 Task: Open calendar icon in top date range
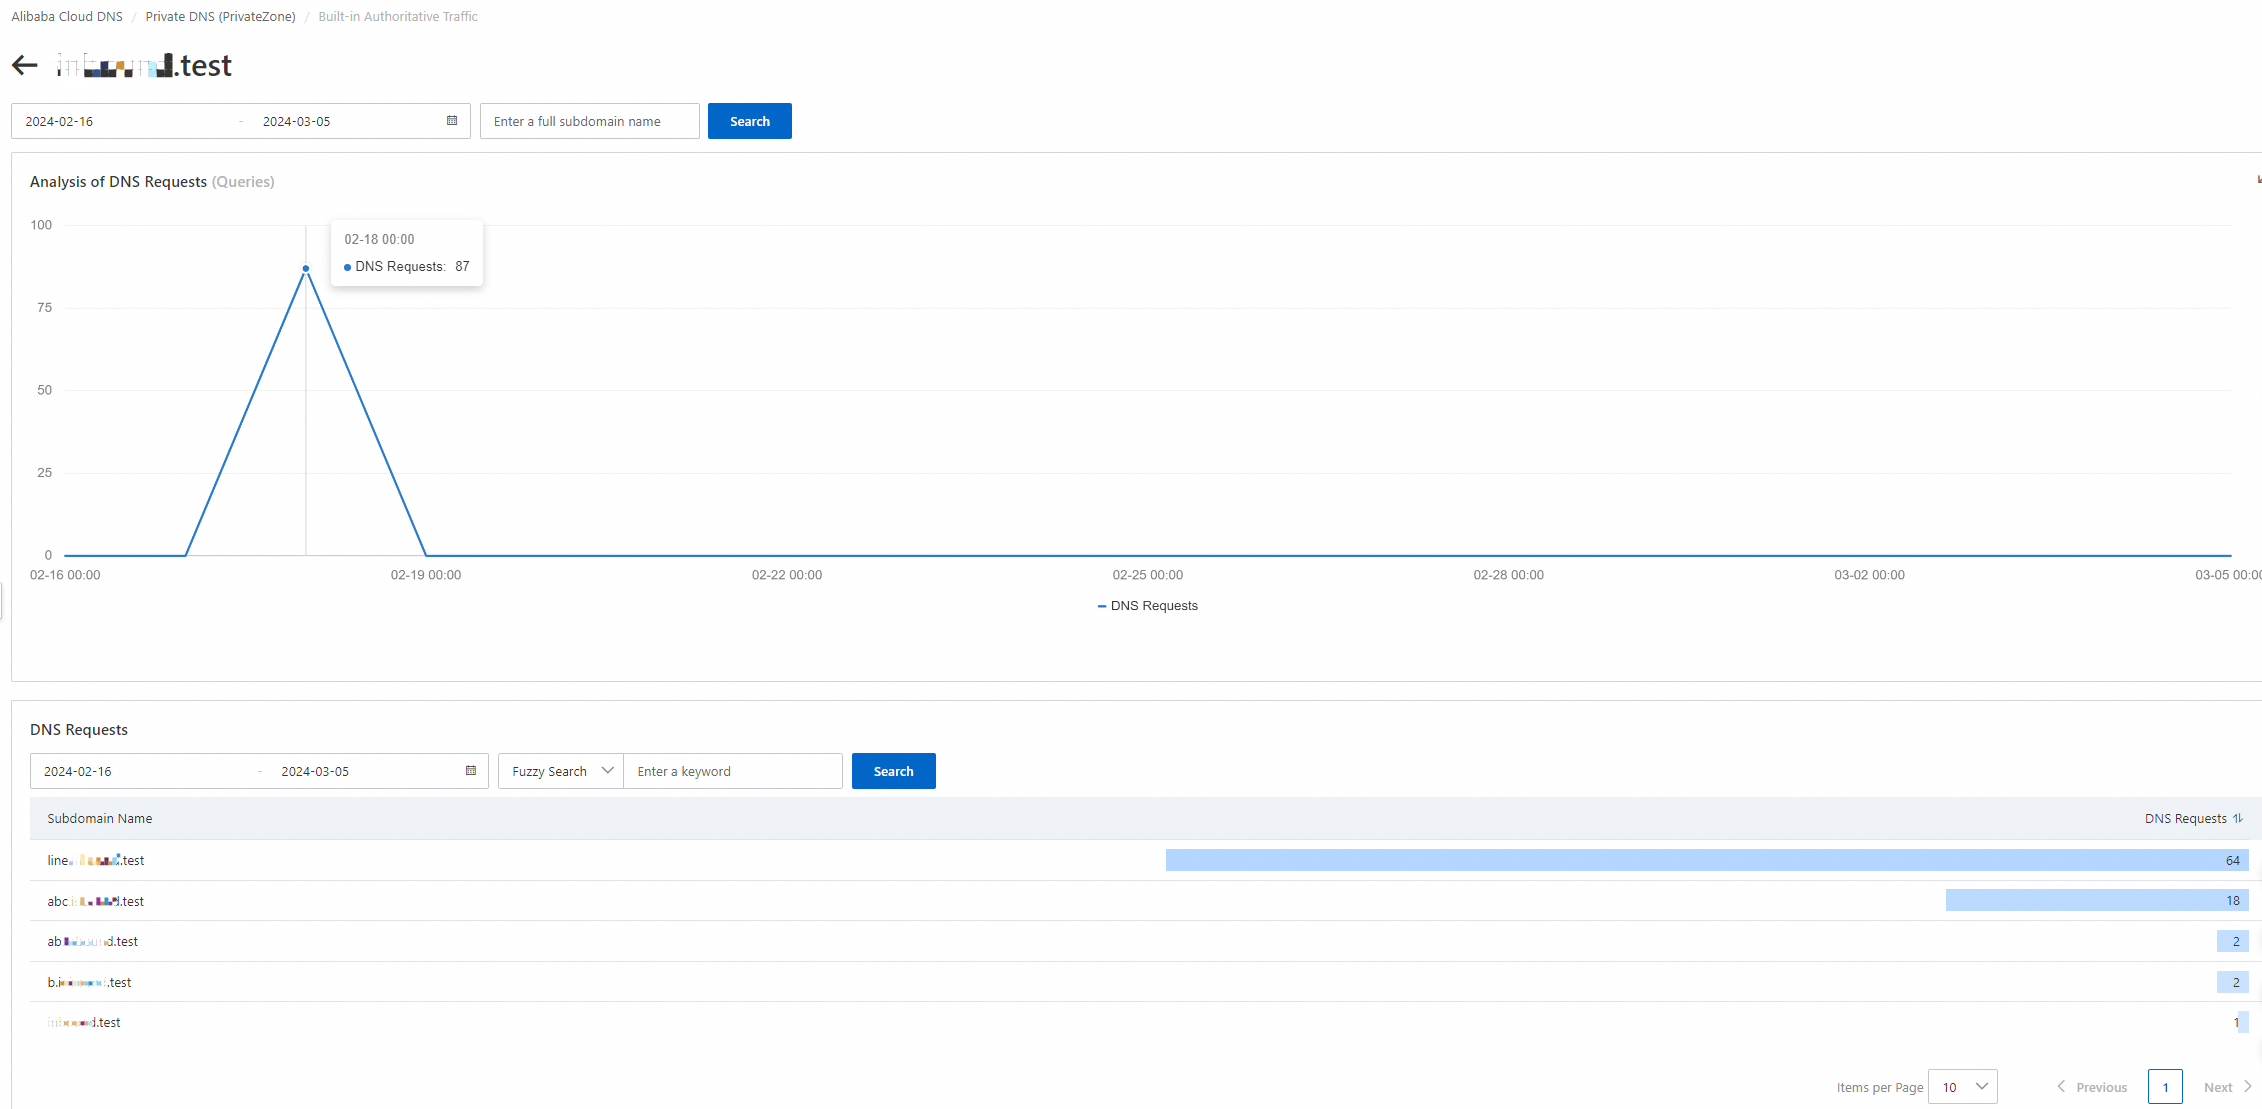(452, 121)
